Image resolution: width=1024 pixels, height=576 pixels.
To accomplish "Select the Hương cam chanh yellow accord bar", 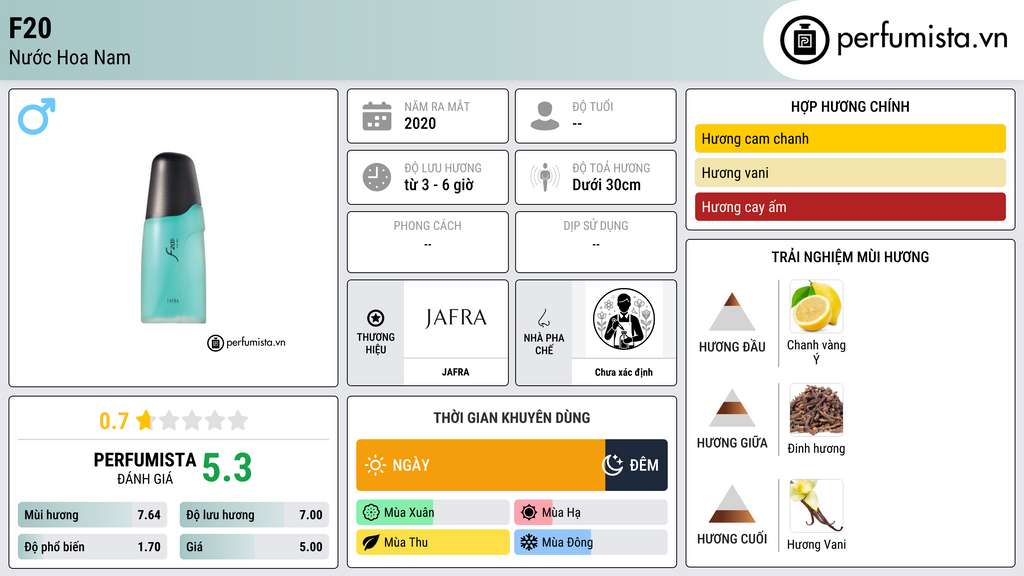I will [850, 138].
